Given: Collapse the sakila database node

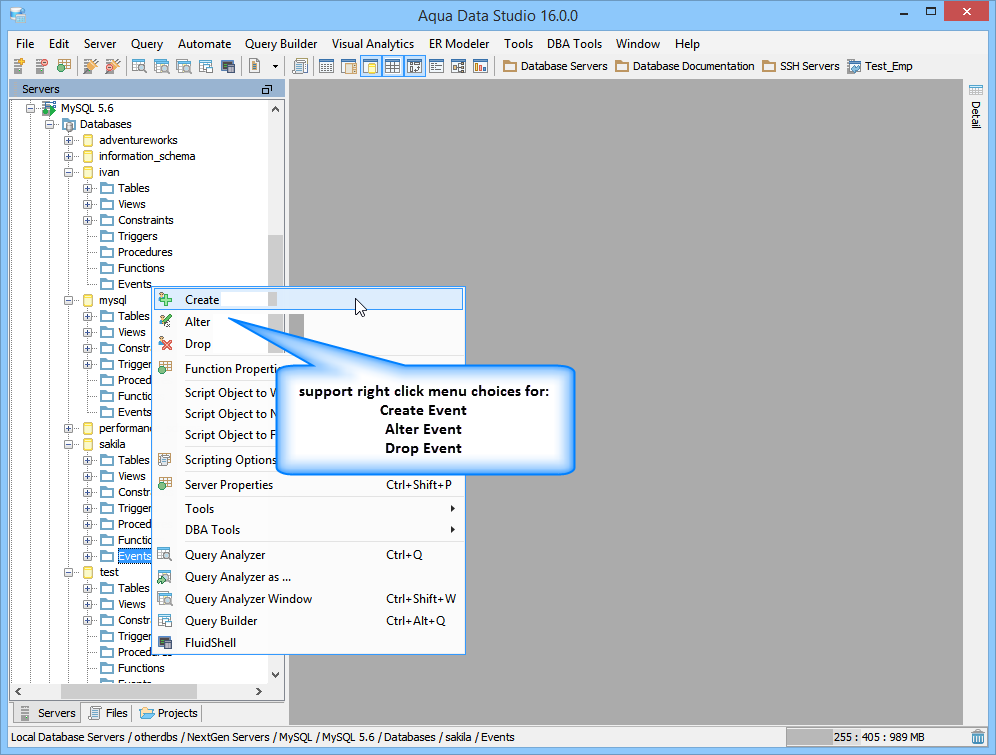Looking at the screenshot, I should tap(69, 444).
